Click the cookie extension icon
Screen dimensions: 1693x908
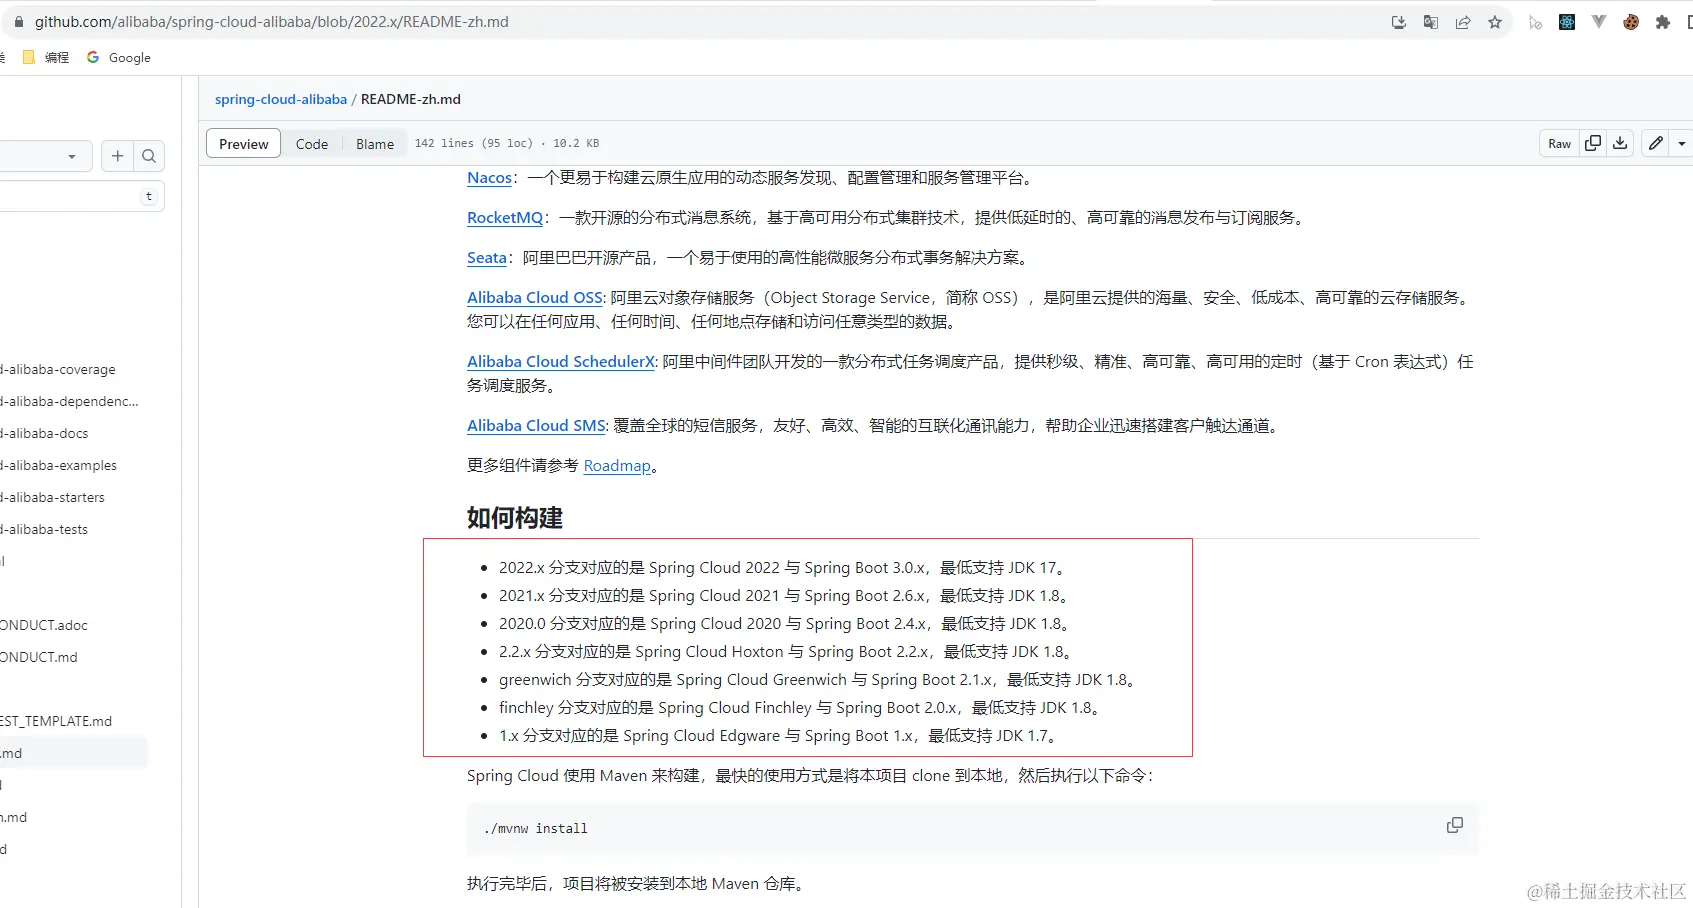1631,22
